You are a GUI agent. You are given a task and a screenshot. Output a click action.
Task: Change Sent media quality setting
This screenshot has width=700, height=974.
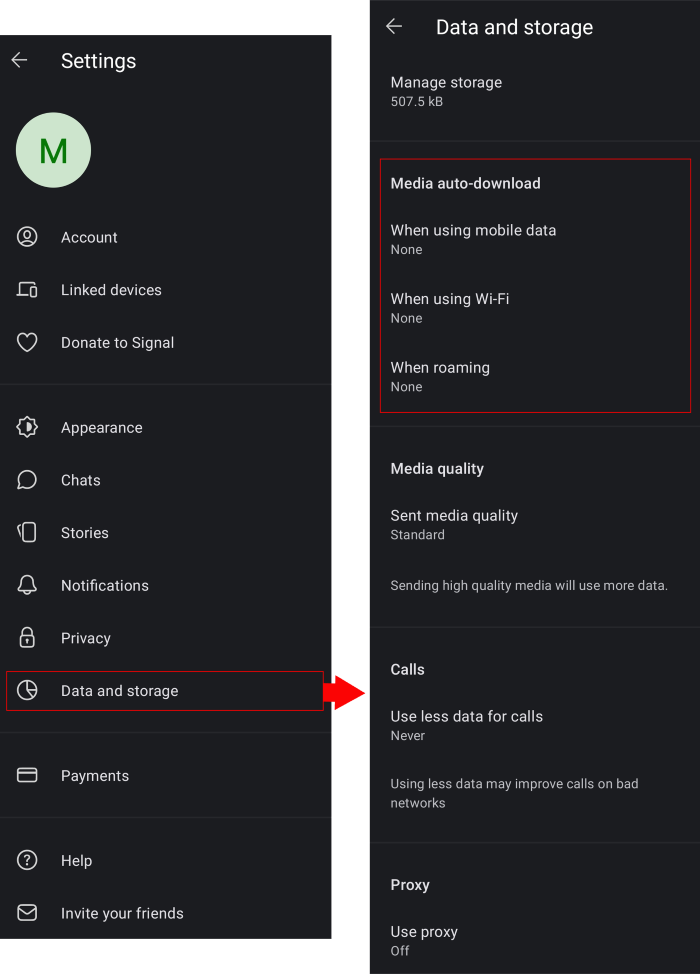tap(454, 524)
